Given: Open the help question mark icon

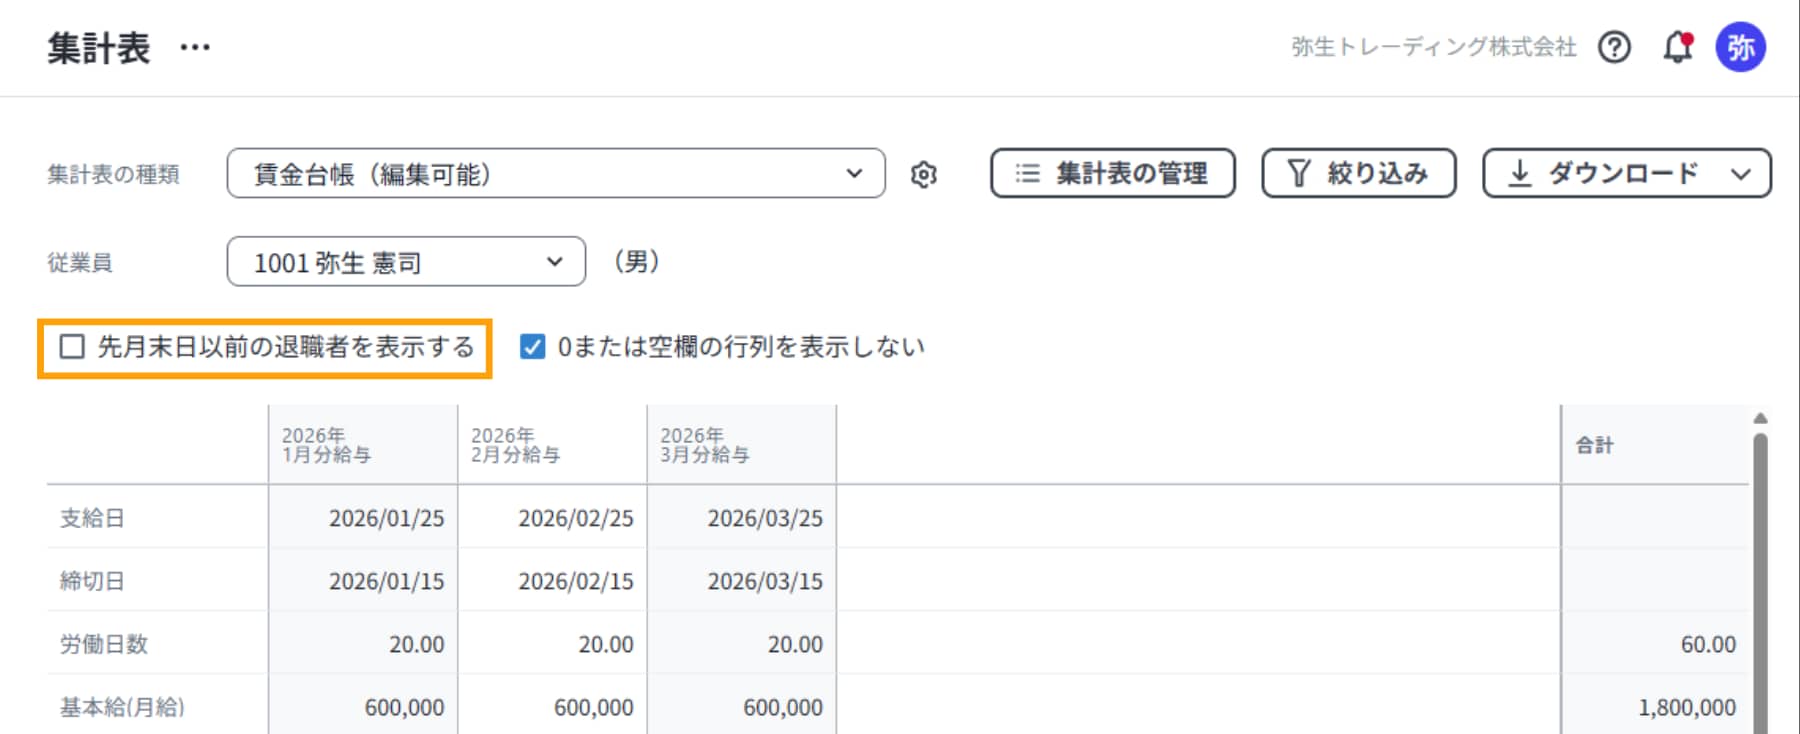Looking at the screenshot, I should coord(1614,47).
